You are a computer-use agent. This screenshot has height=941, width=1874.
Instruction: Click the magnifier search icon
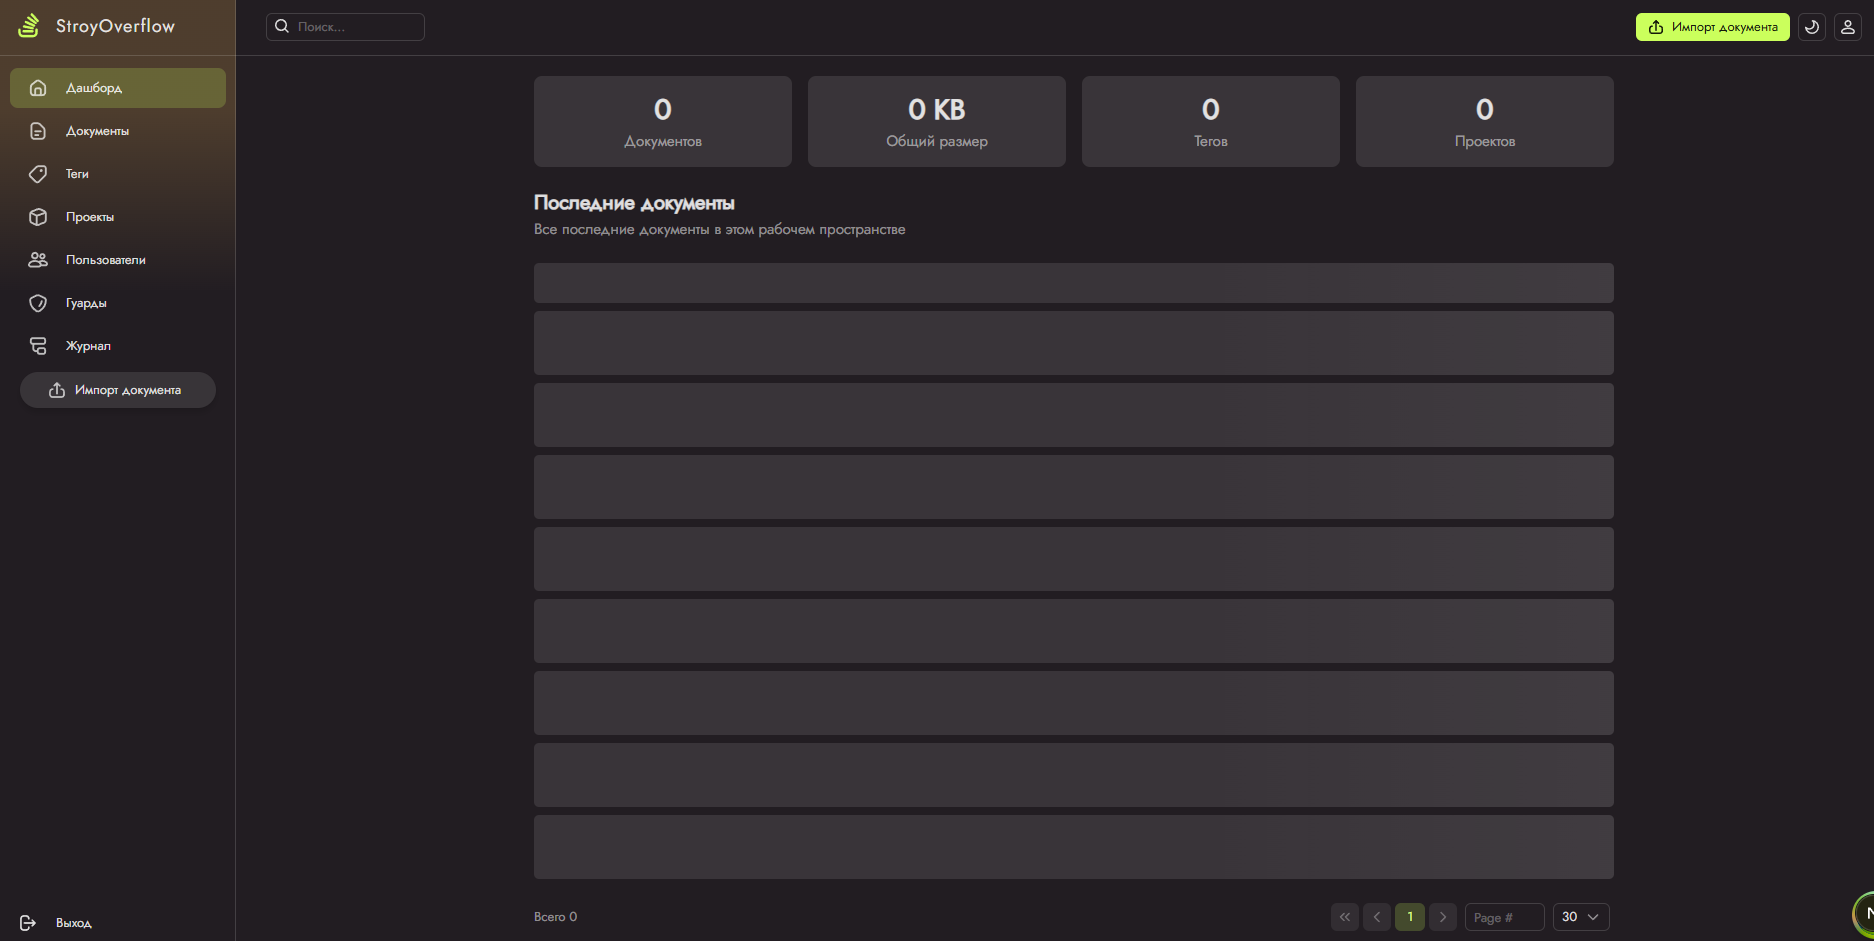pos(282,26)
